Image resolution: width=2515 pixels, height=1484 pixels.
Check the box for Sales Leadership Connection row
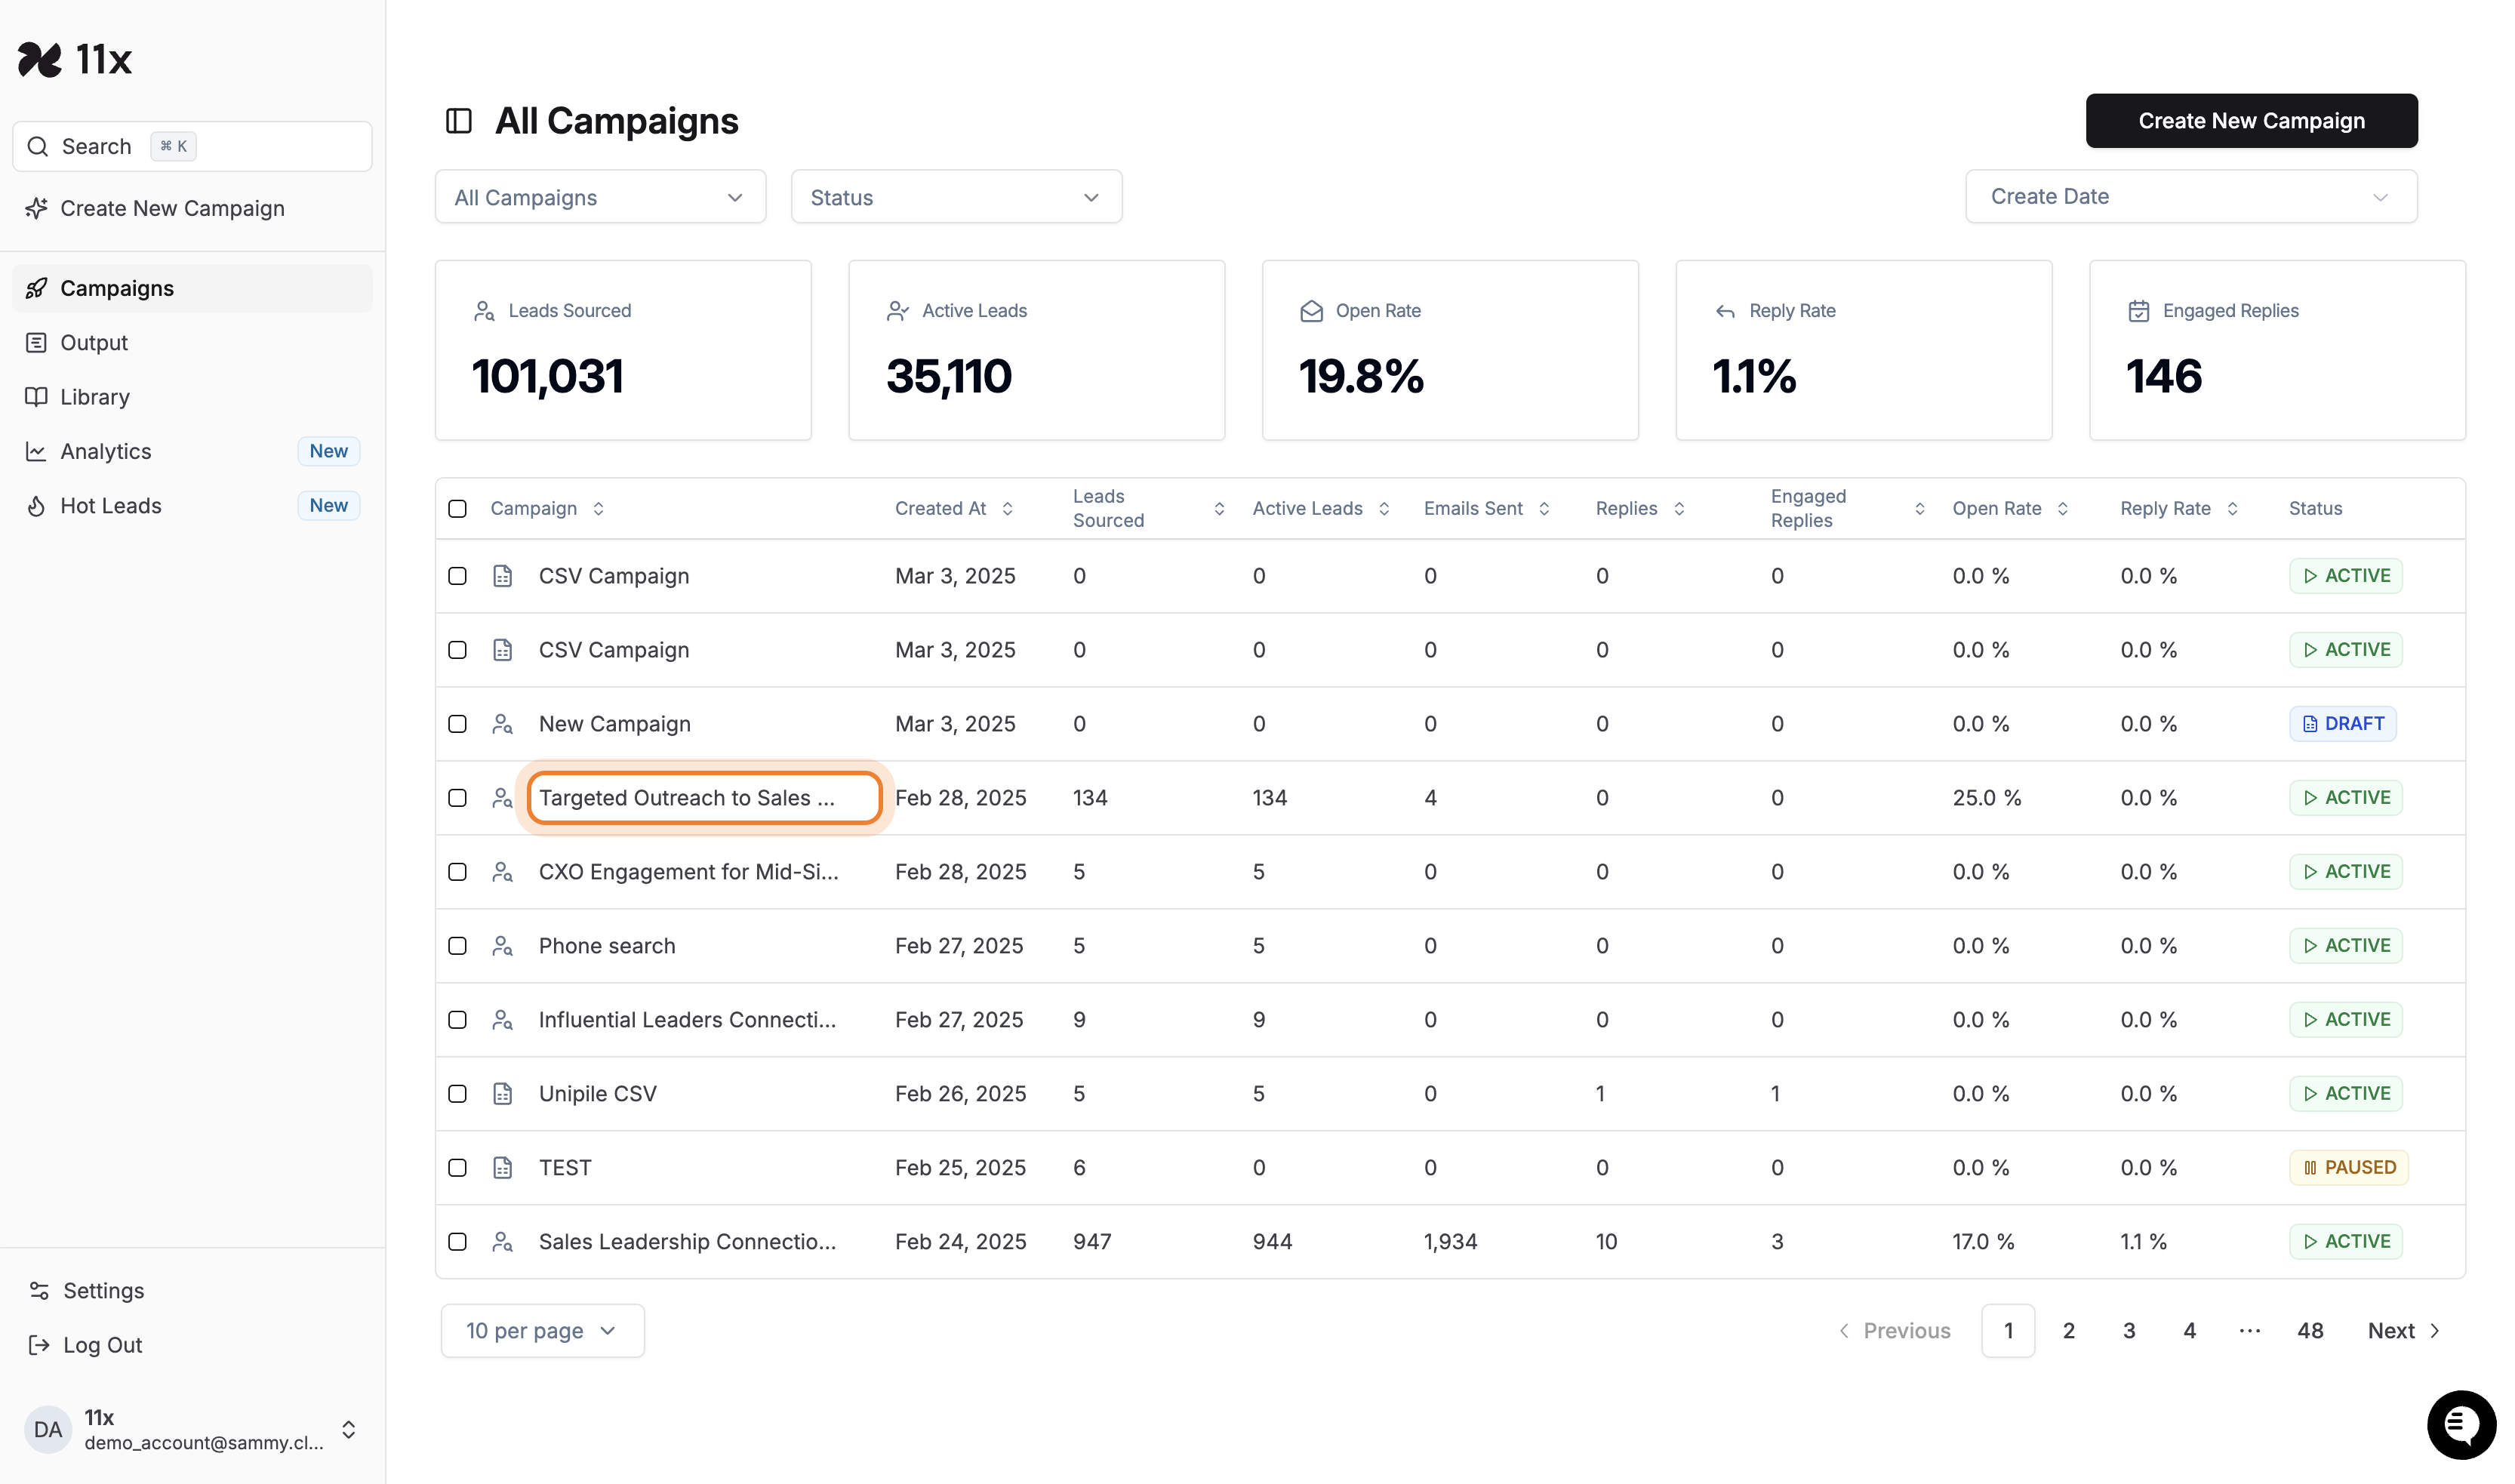457,1242
